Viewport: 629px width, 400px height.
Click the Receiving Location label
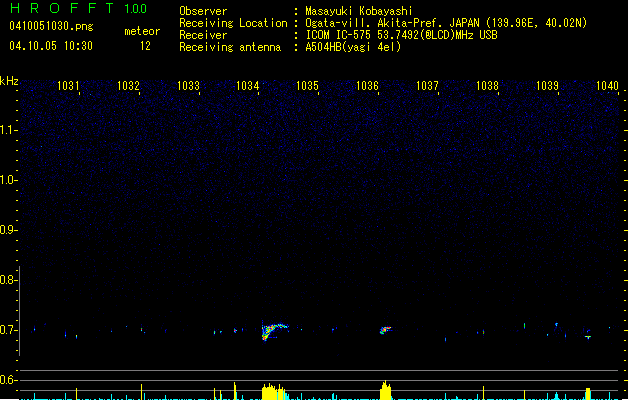pos(233,23)
